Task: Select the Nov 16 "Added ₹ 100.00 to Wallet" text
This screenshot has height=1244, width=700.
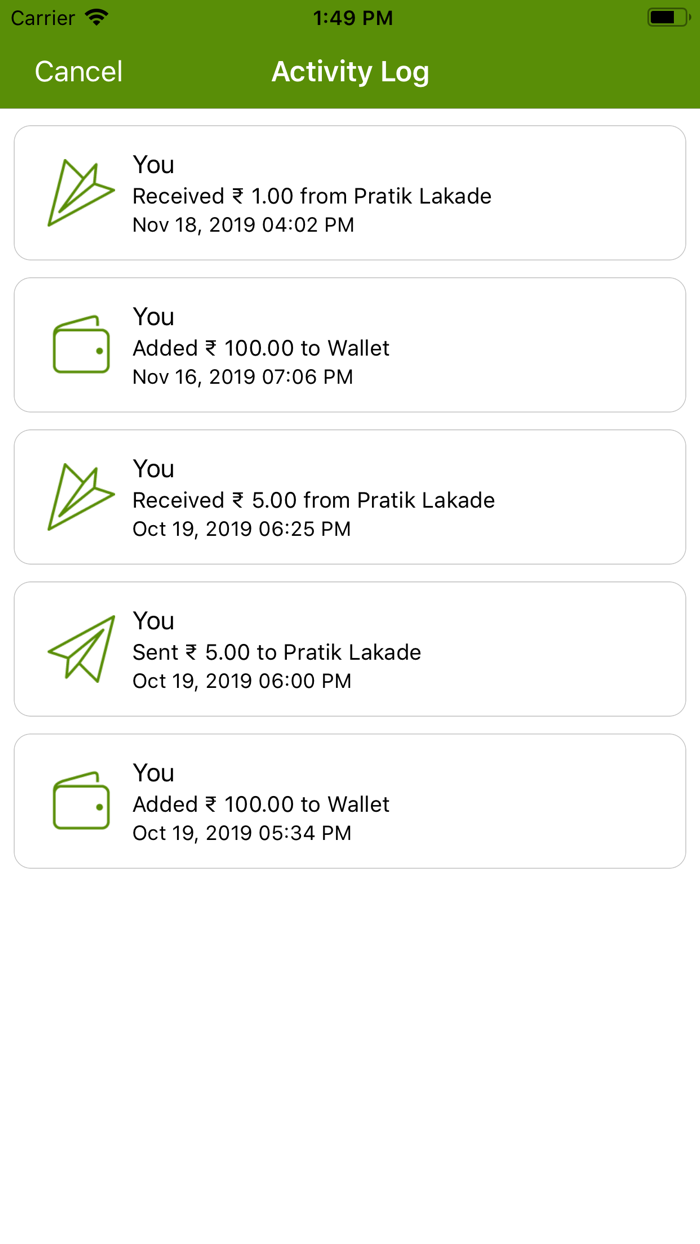Action: click(261, 348)
